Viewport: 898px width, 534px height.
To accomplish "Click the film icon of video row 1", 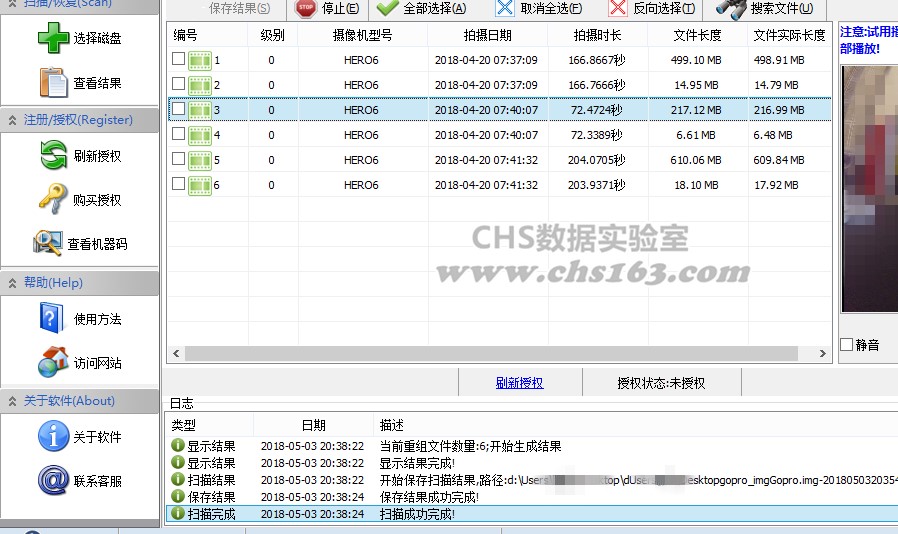I will [x=200, y=60].
